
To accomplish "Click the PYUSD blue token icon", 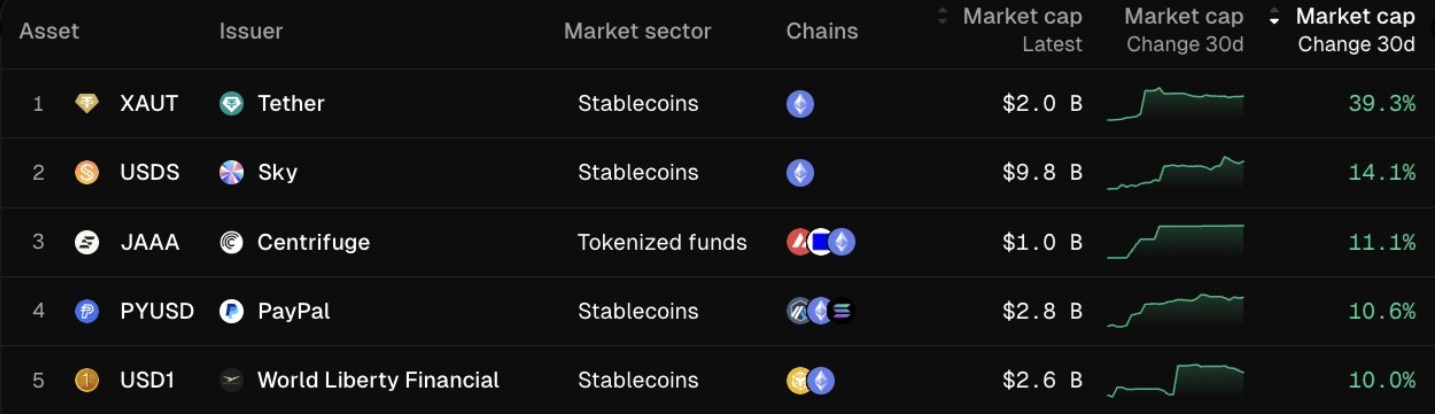I will pos(87,311).
